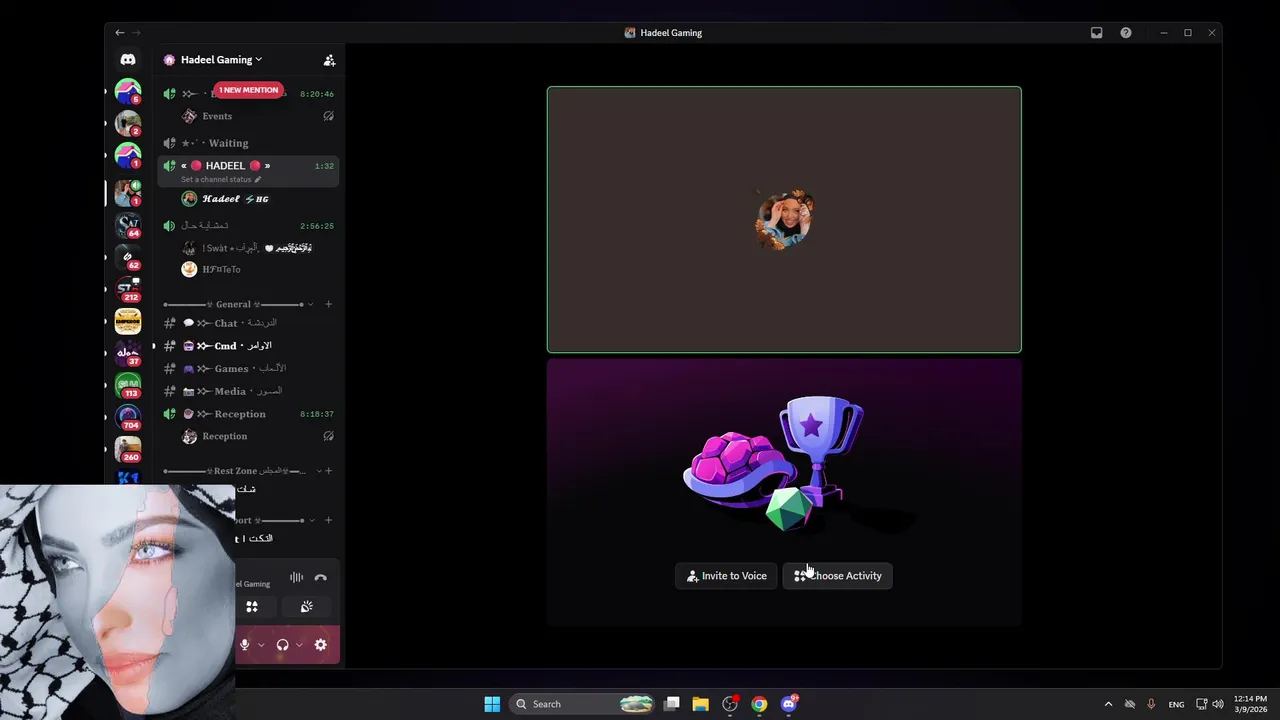Jump to the 1 New Mention pill

coord(249,90)
